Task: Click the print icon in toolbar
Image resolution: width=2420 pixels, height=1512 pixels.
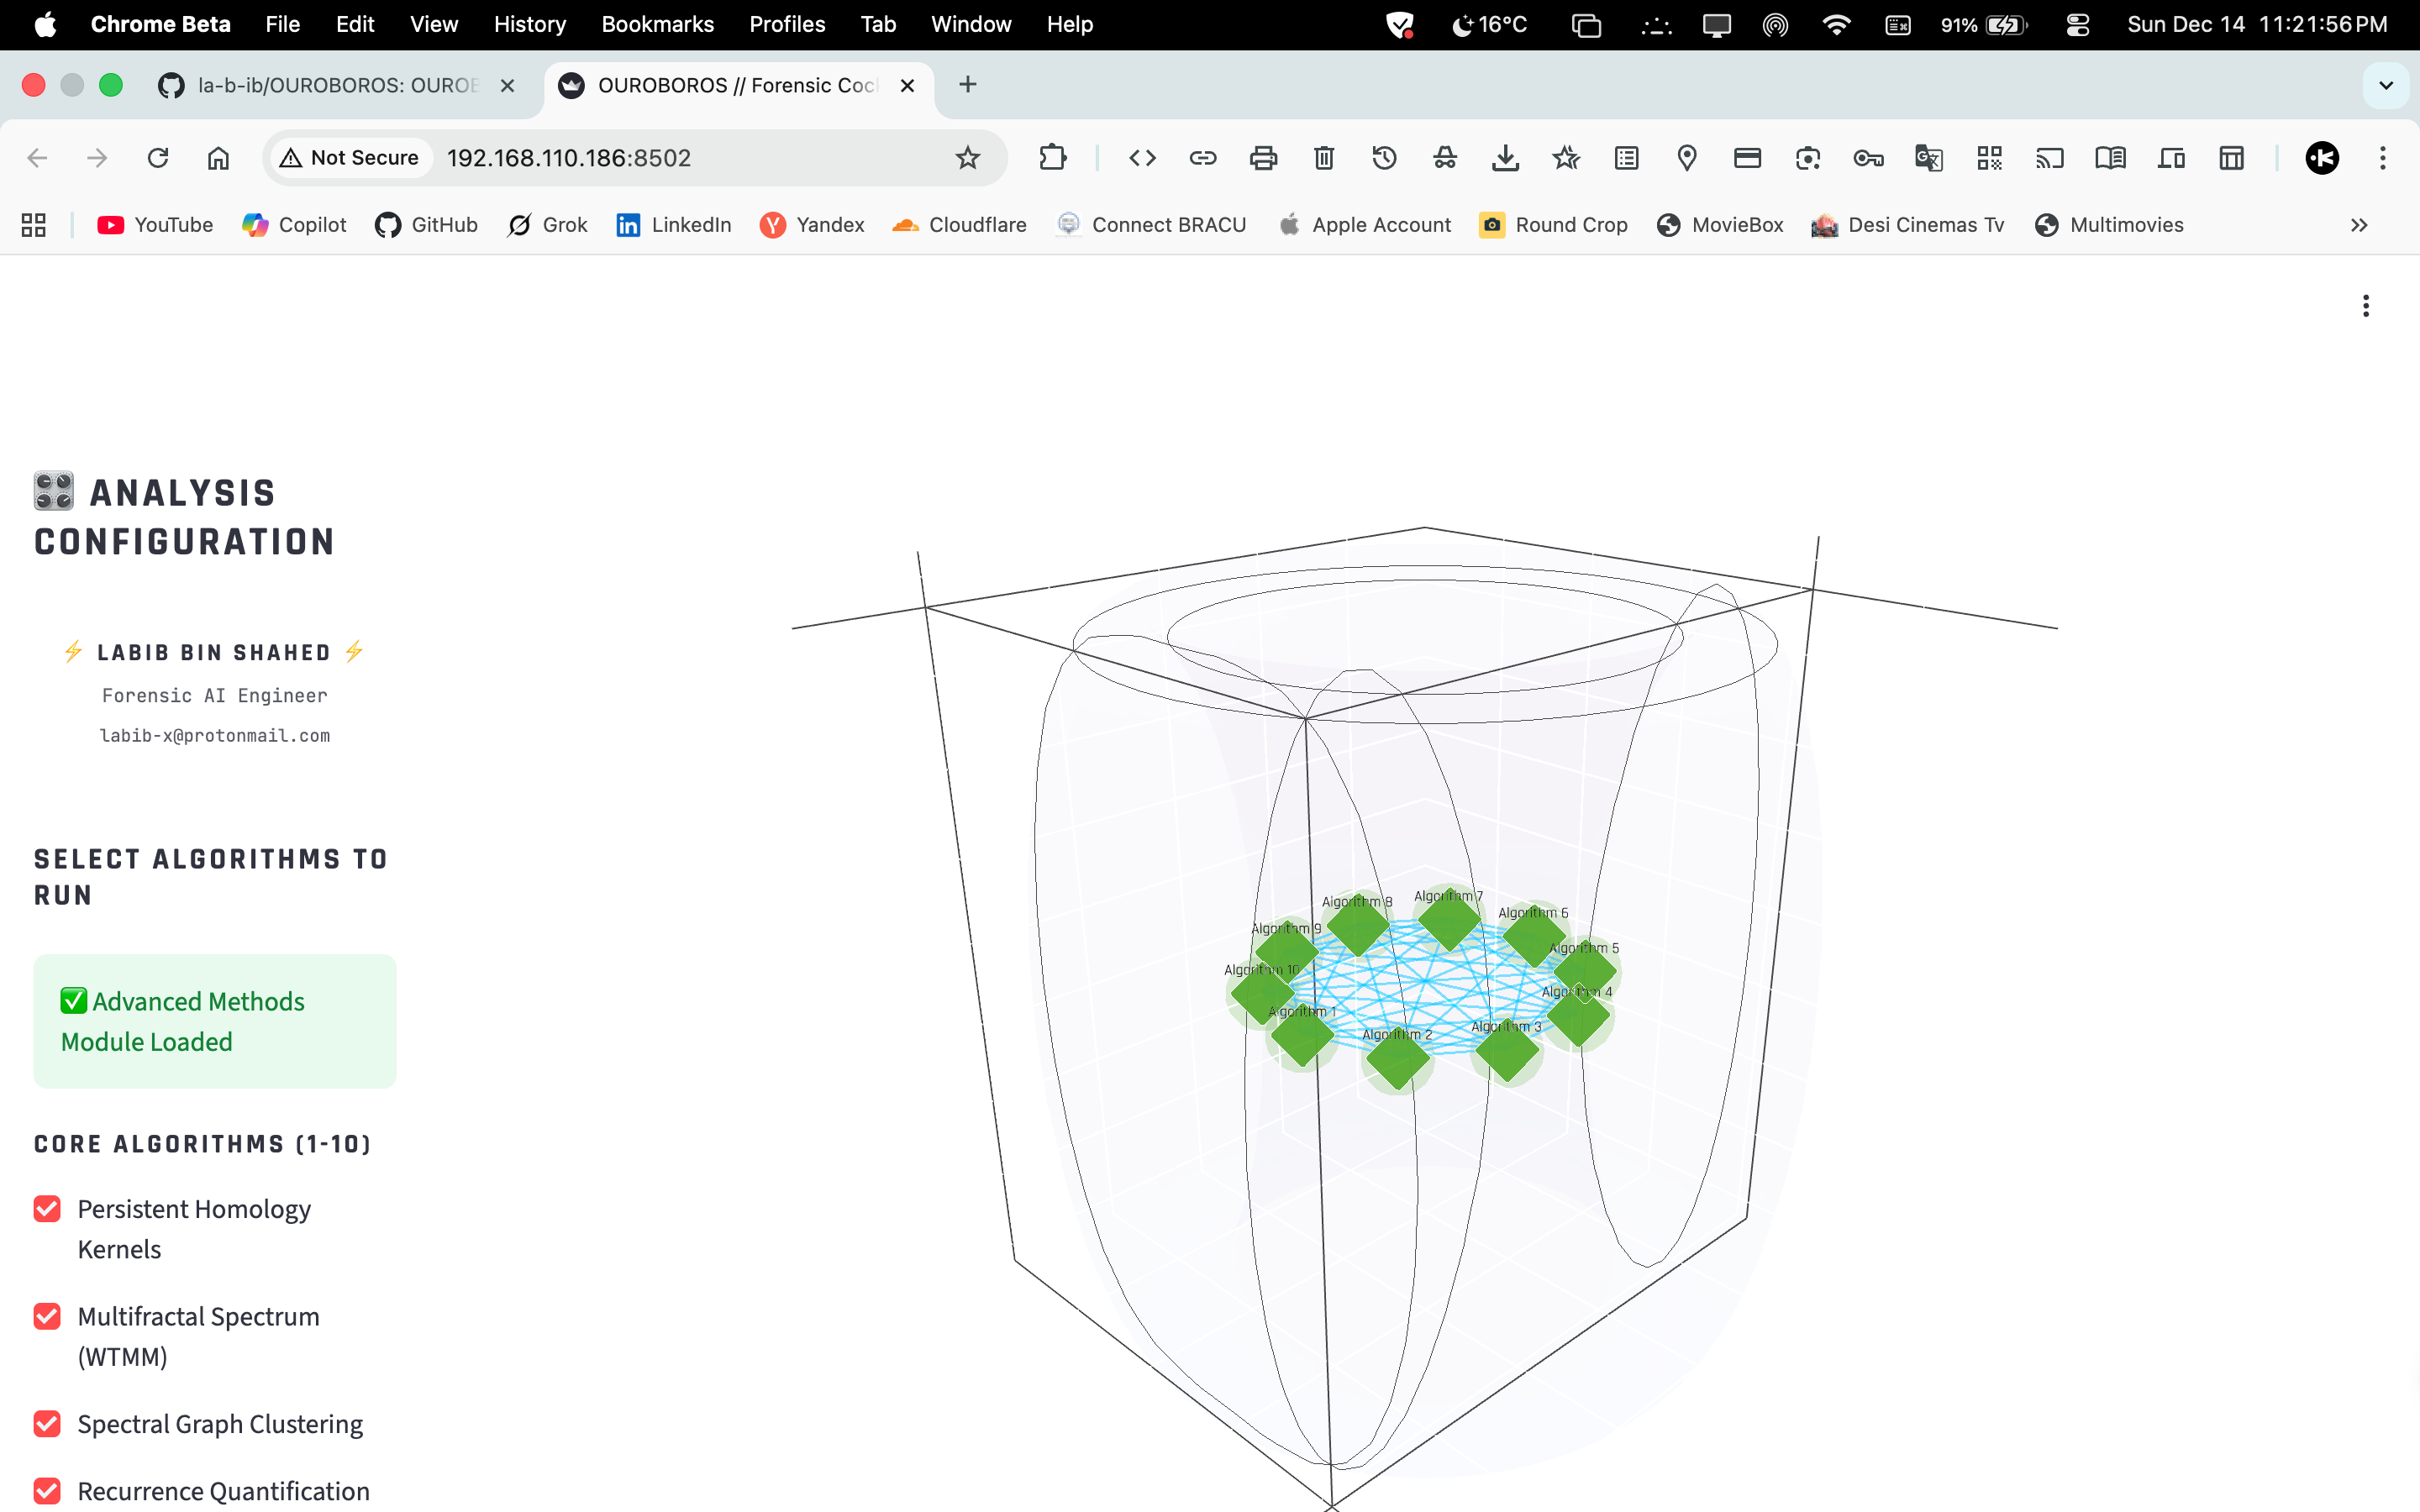Action: pyautogui.click(x=1263, y=158)
